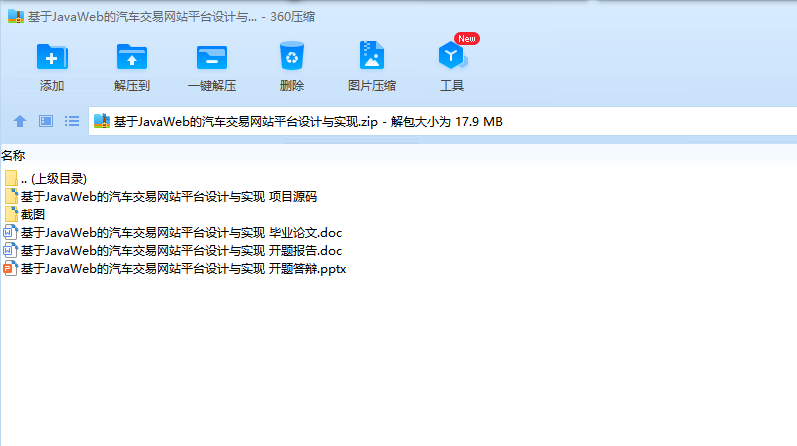Sort by the 名称 column header

(x=13, y=156)
